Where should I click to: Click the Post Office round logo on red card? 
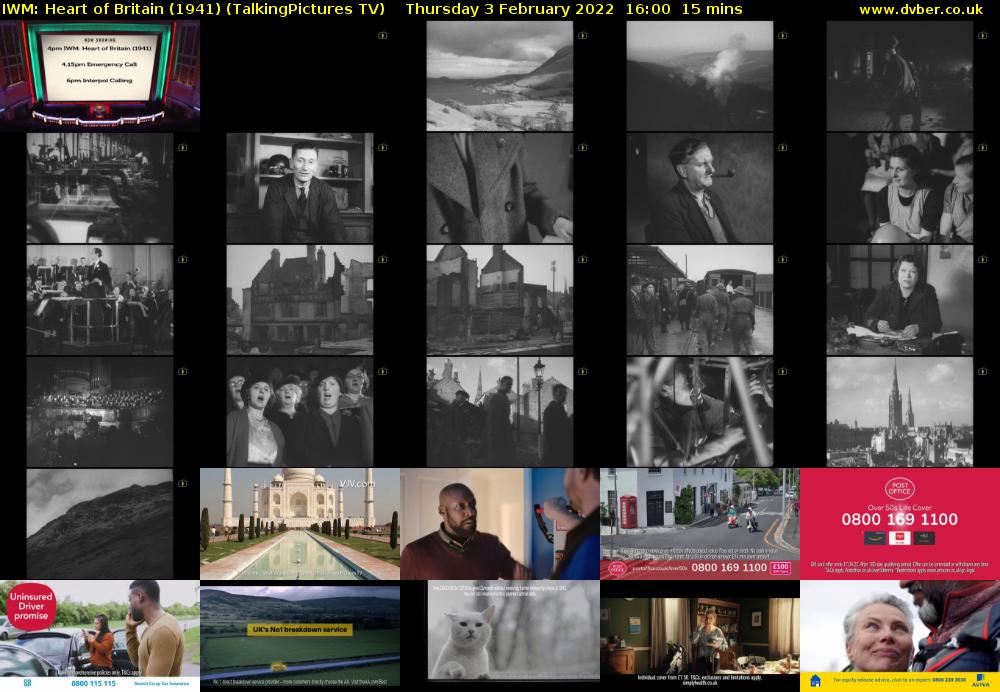click(900, 489)
